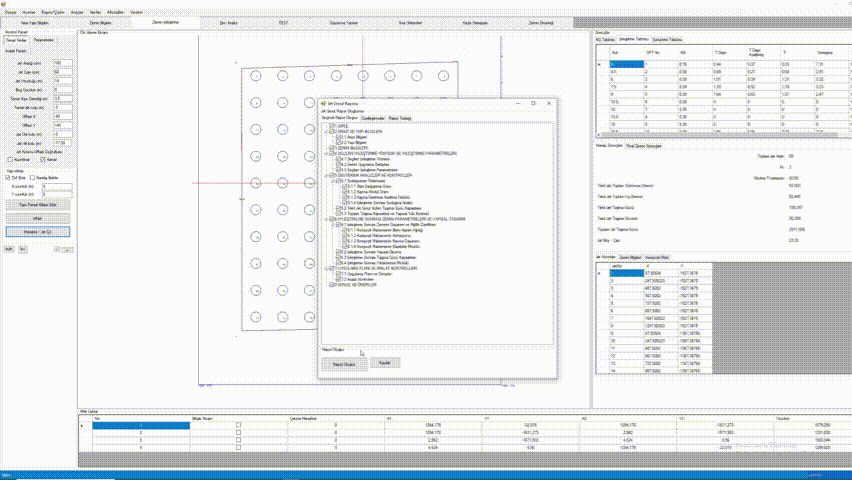The image size is (852, 480).
Task: Collapse the 7 UYGULAMA PLANI node
Action: tap(325, 268)
